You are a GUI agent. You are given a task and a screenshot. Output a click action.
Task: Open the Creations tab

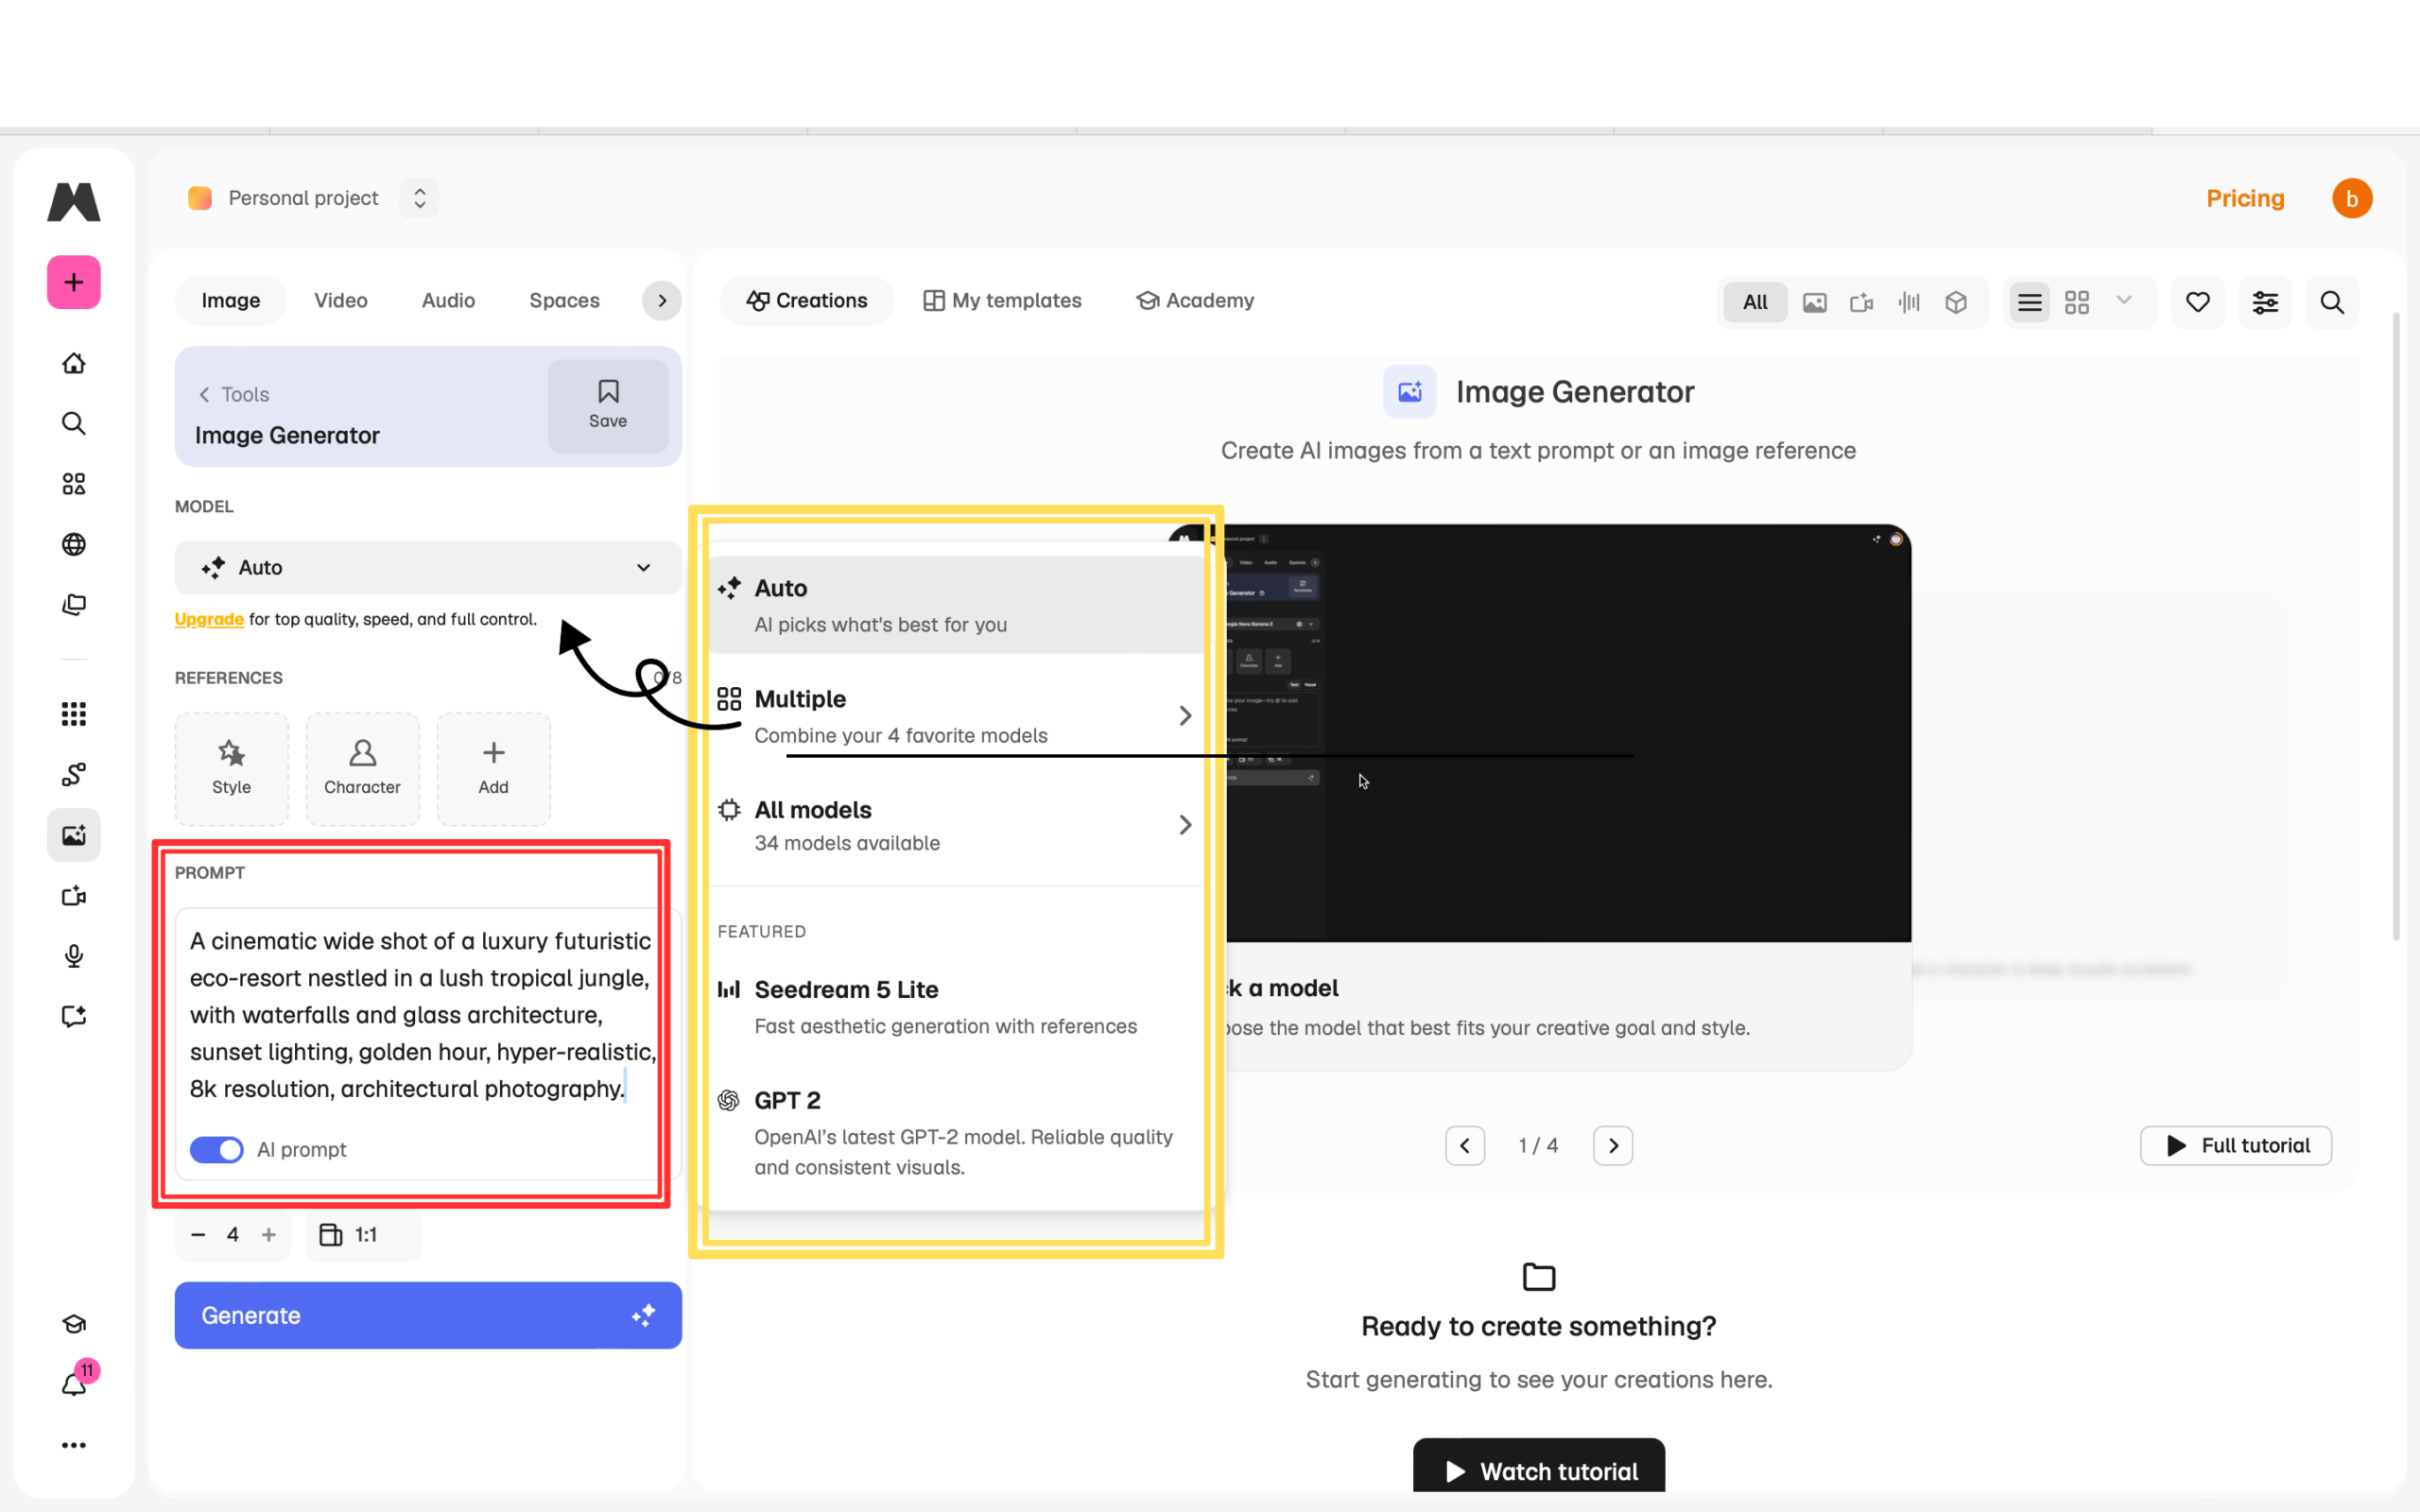806,300
